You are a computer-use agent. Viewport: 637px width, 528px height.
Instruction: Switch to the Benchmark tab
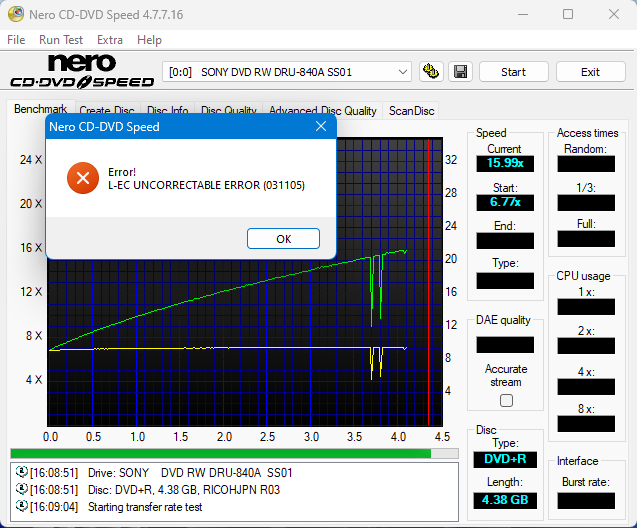point(40,109)
